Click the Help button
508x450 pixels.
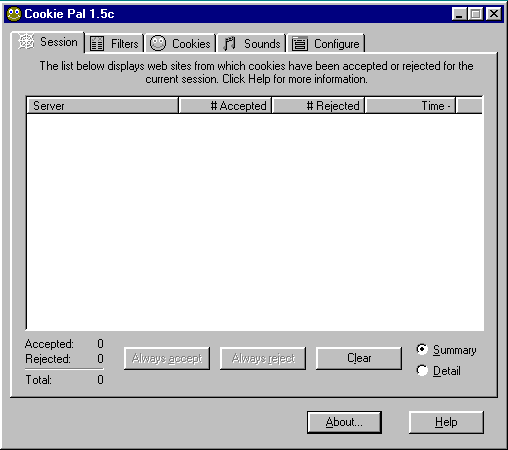coord(446,422)
